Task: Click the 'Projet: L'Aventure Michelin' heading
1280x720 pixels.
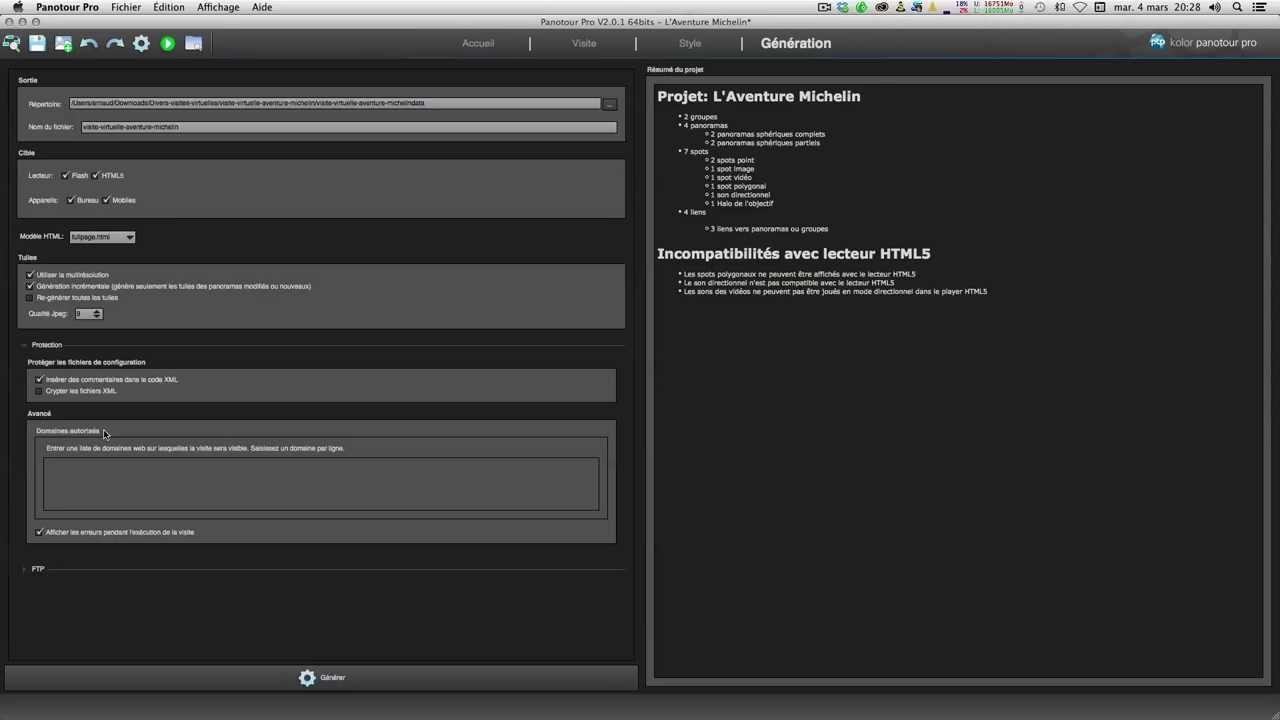Action: 758,96
